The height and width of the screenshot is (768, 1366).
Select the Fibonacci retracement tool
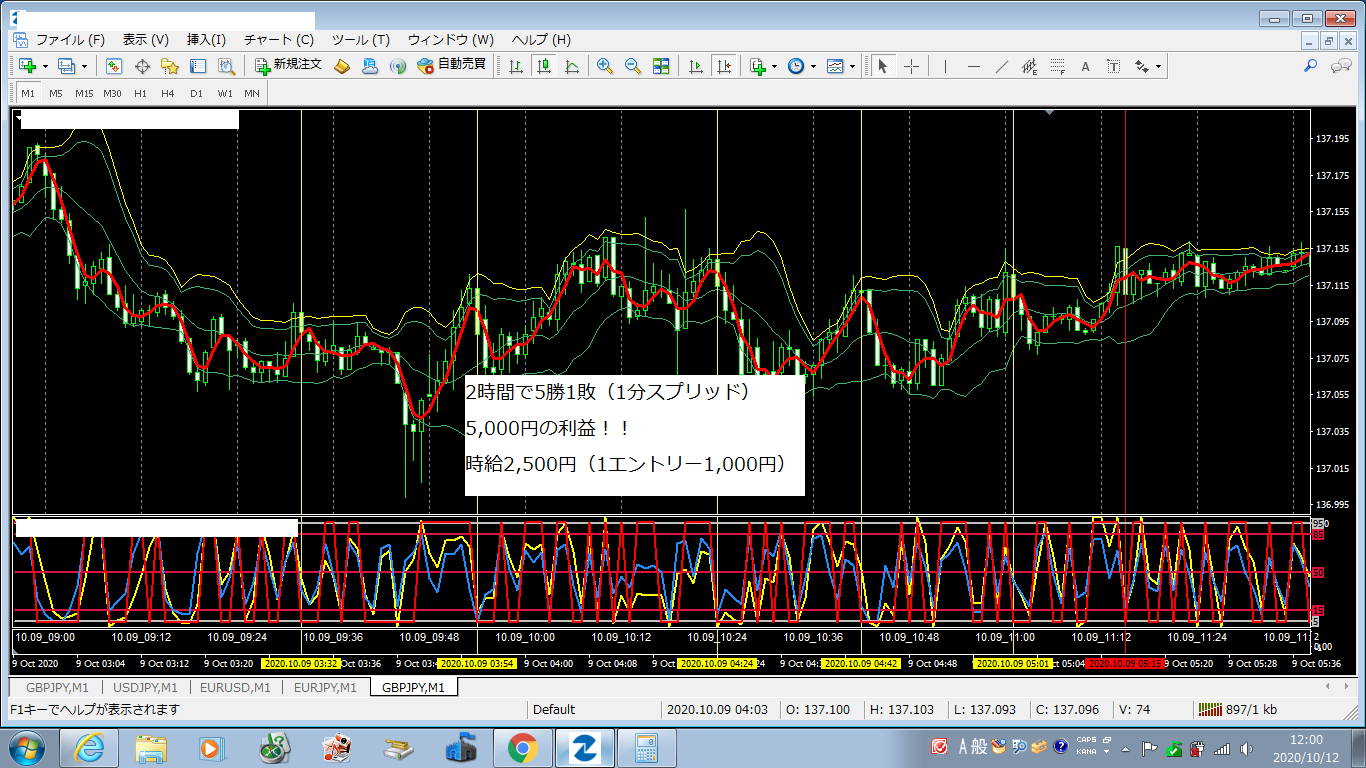(x=1057, y=66)
